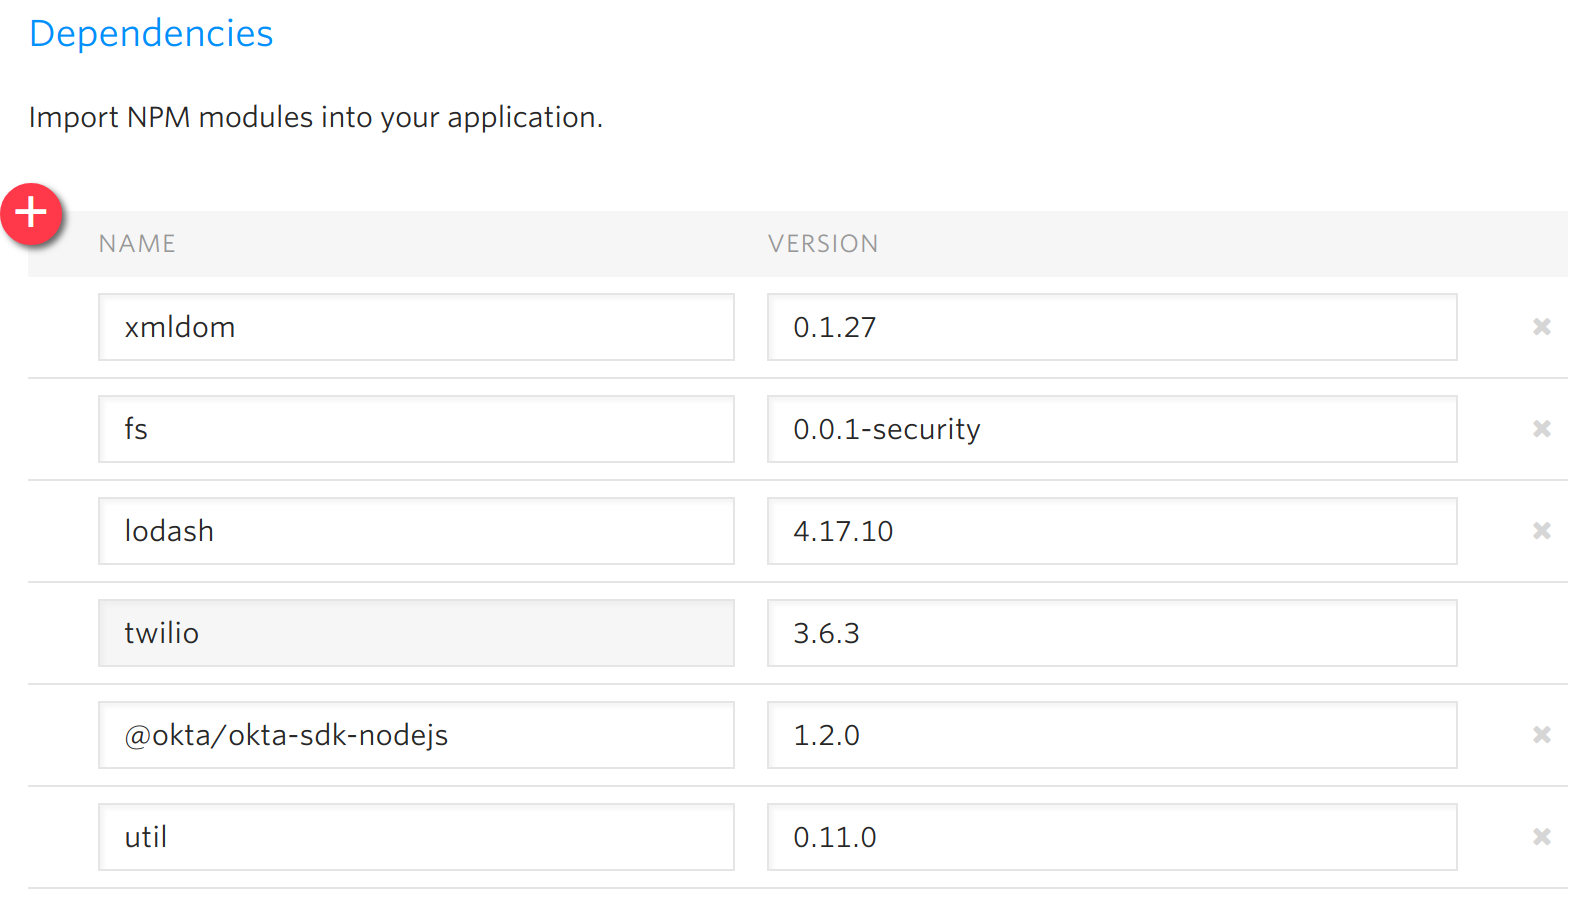
Task: Remove the xmldom dependency row
Action: click(1541, 327)
